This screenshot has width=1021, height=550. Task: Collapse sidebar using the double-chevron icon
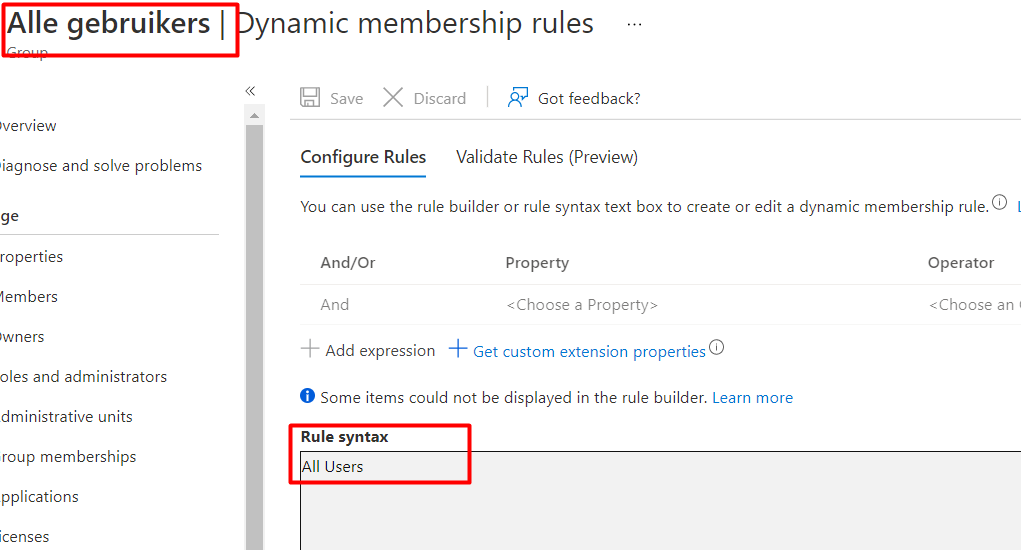[250, 91]
